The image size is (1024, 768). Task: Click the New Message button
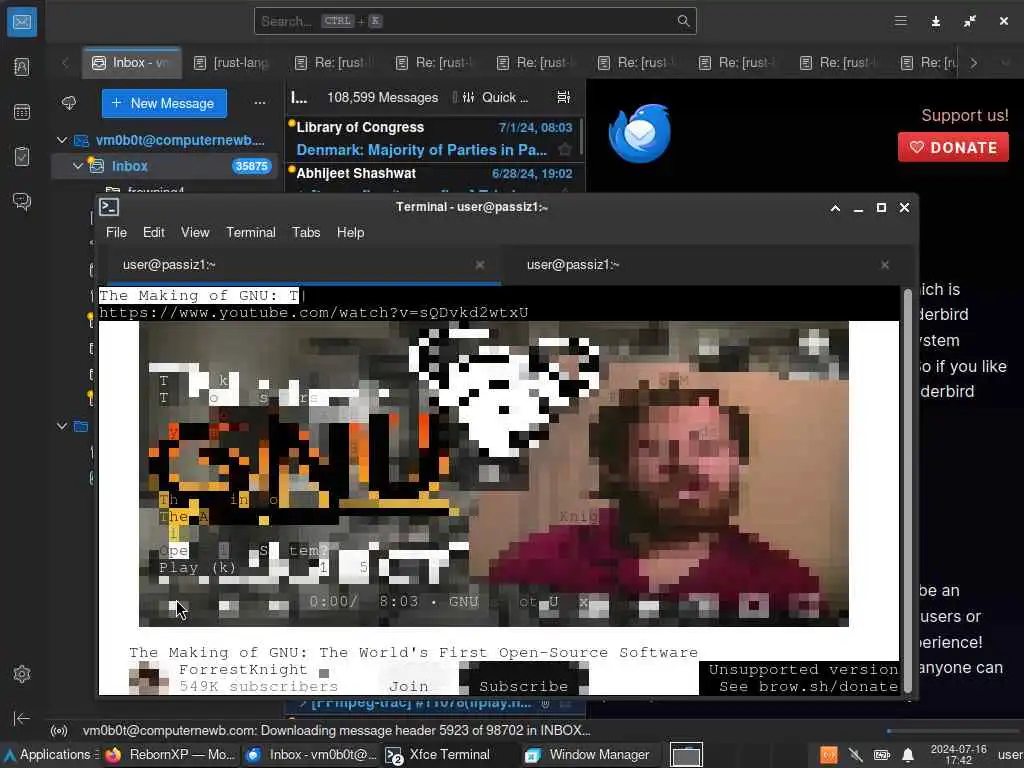164,103
